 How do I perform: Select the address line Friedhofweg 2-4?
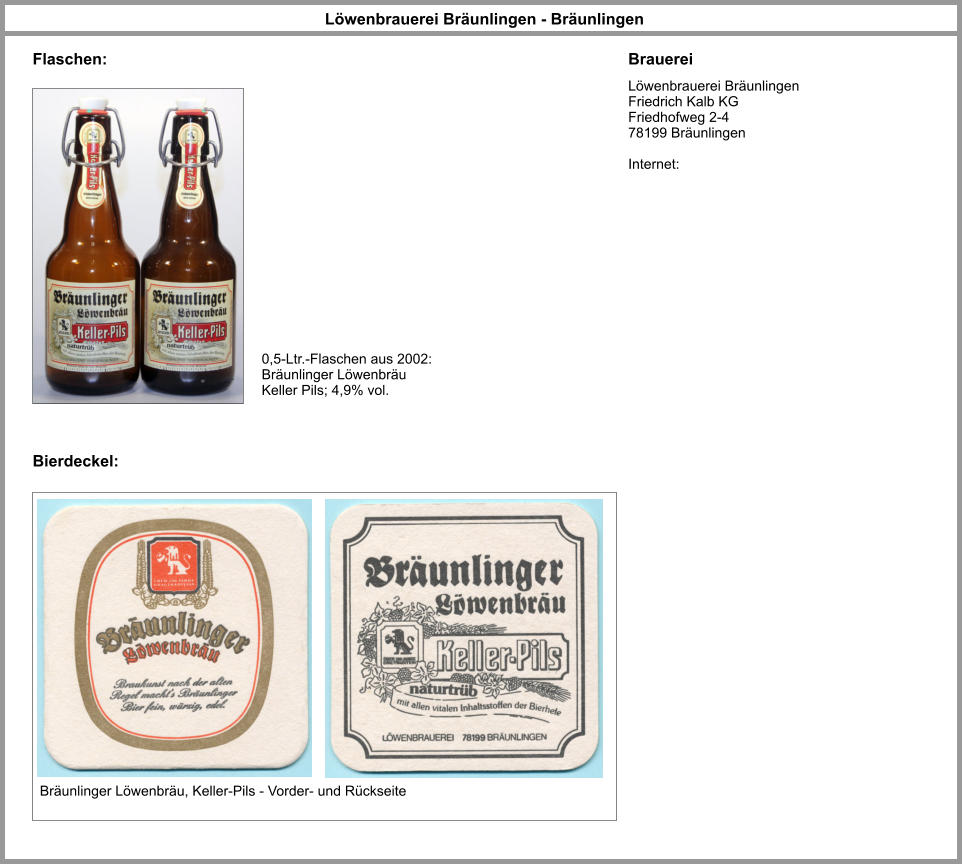678,117
